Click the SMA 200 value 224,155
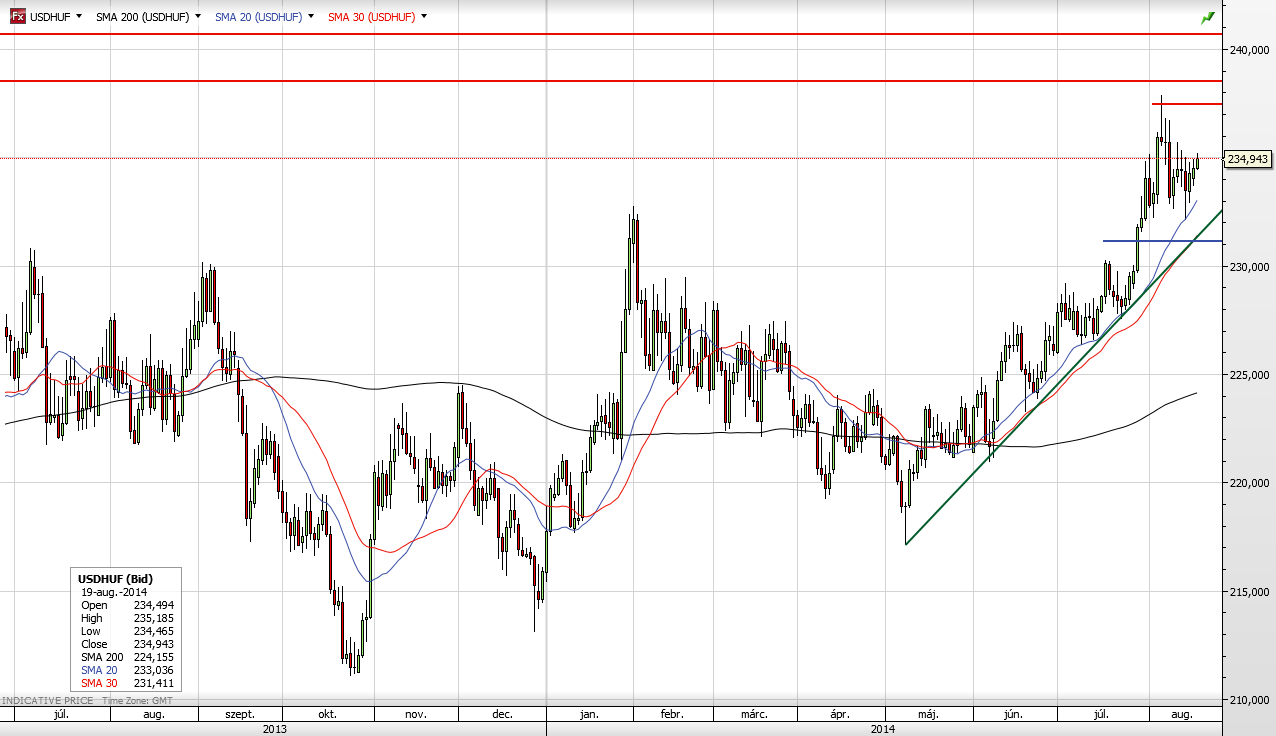Viewport: 1276px width, 736px height. [154, 657]
